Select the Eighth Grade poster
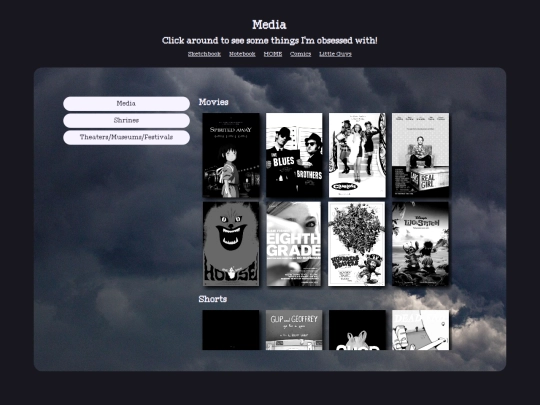 click(294, 244)
